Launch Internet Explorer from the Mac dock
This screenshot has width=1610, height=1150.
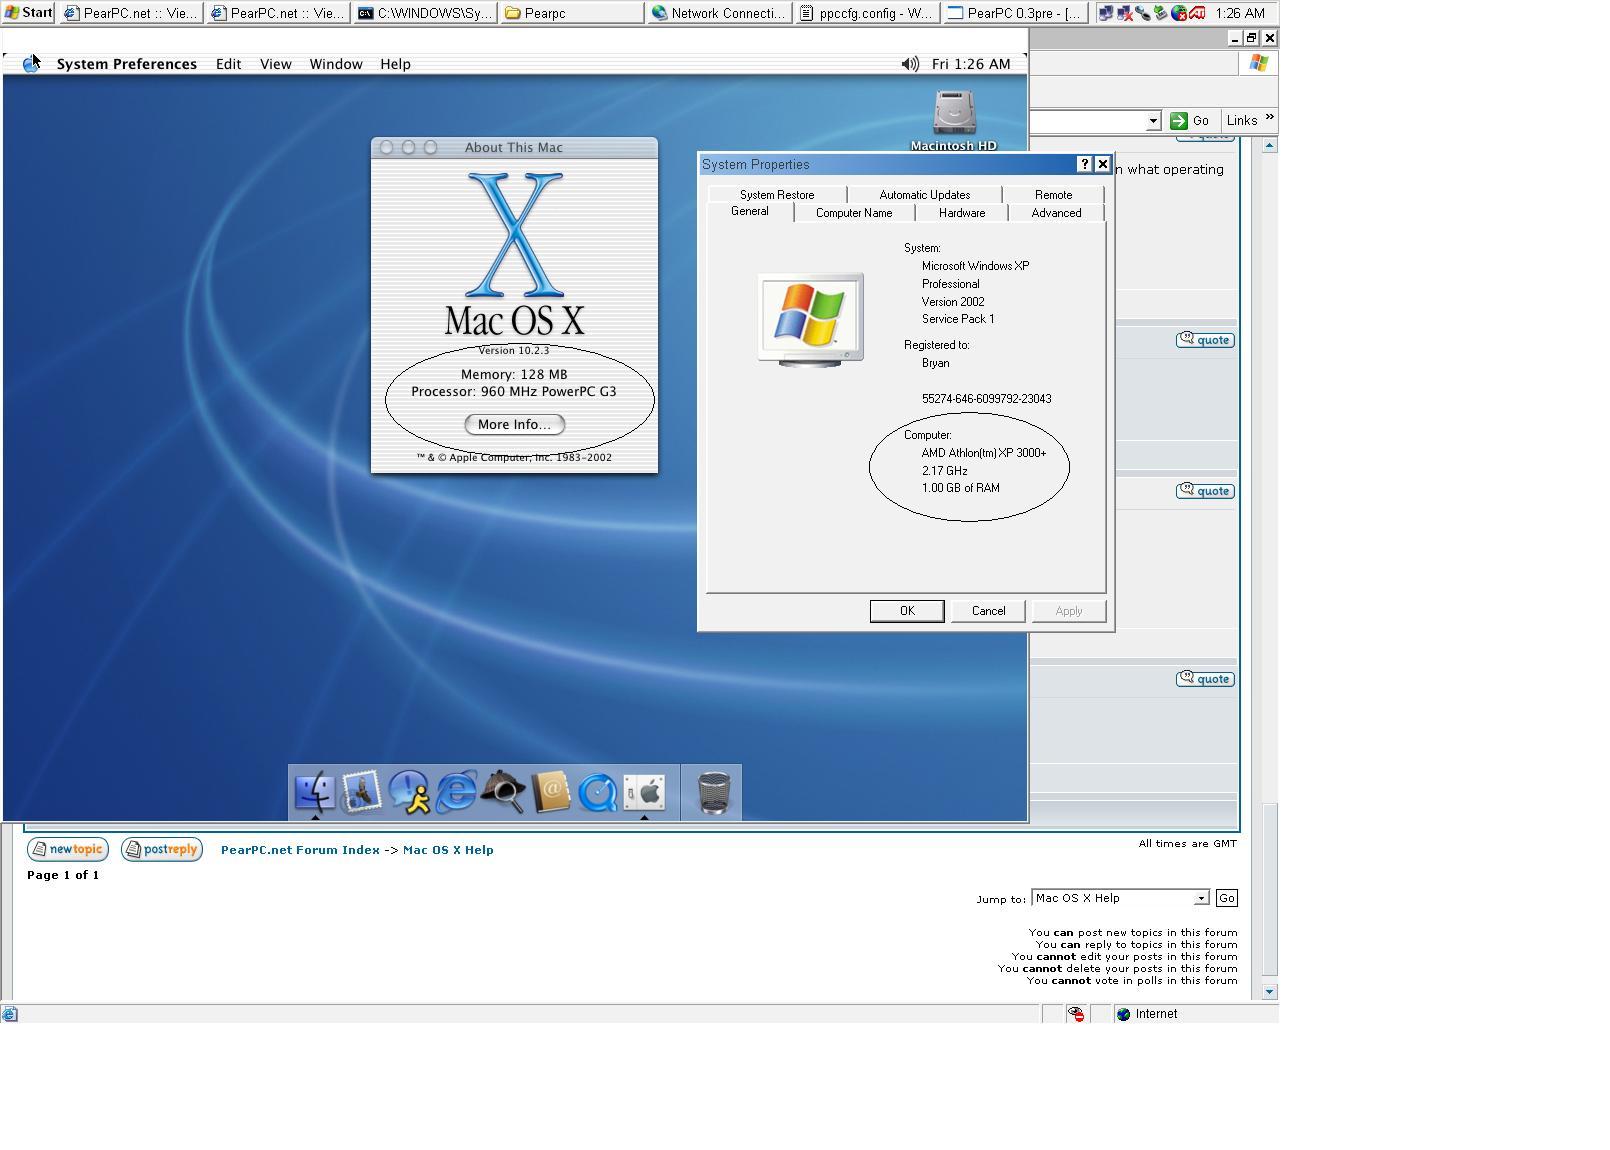pyautogui.click(x=456, y=792)
